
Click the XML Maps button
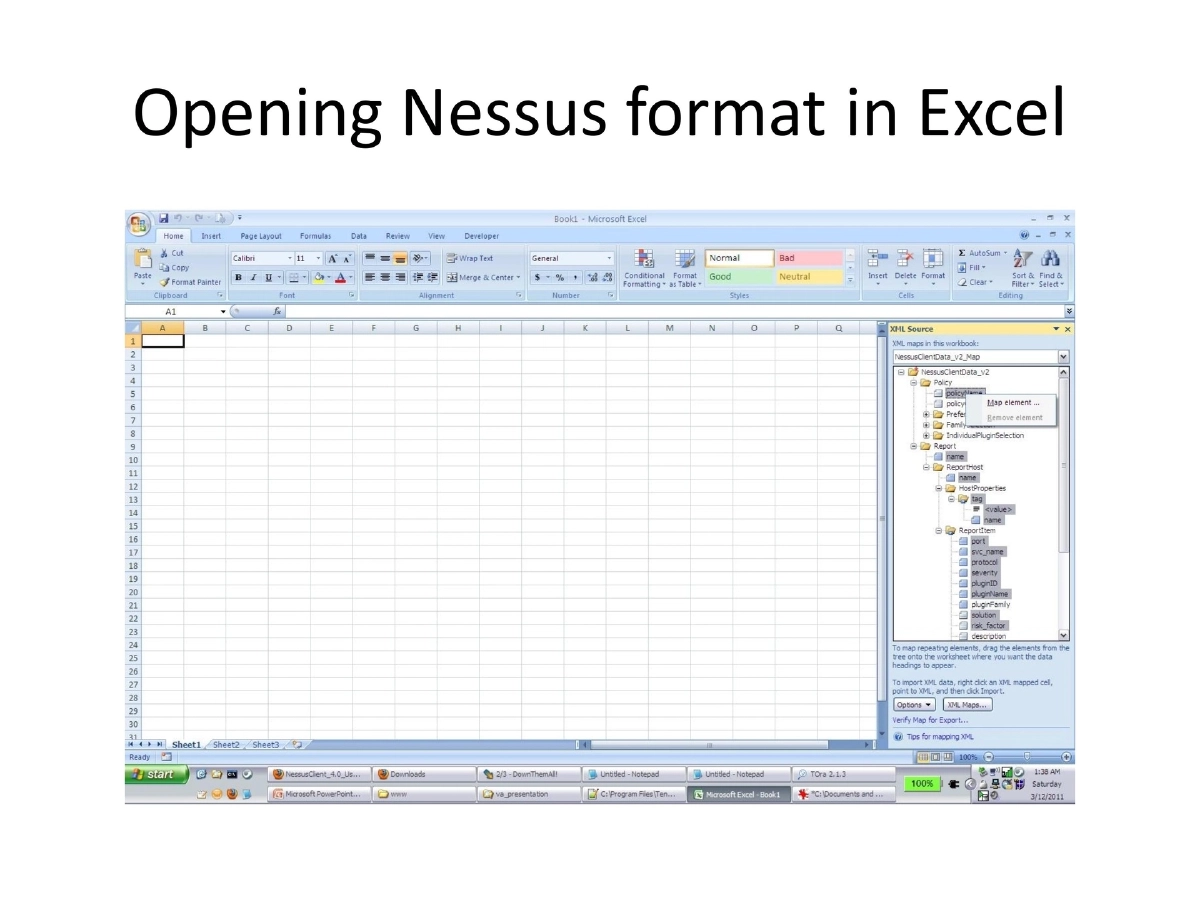point(967,705)
